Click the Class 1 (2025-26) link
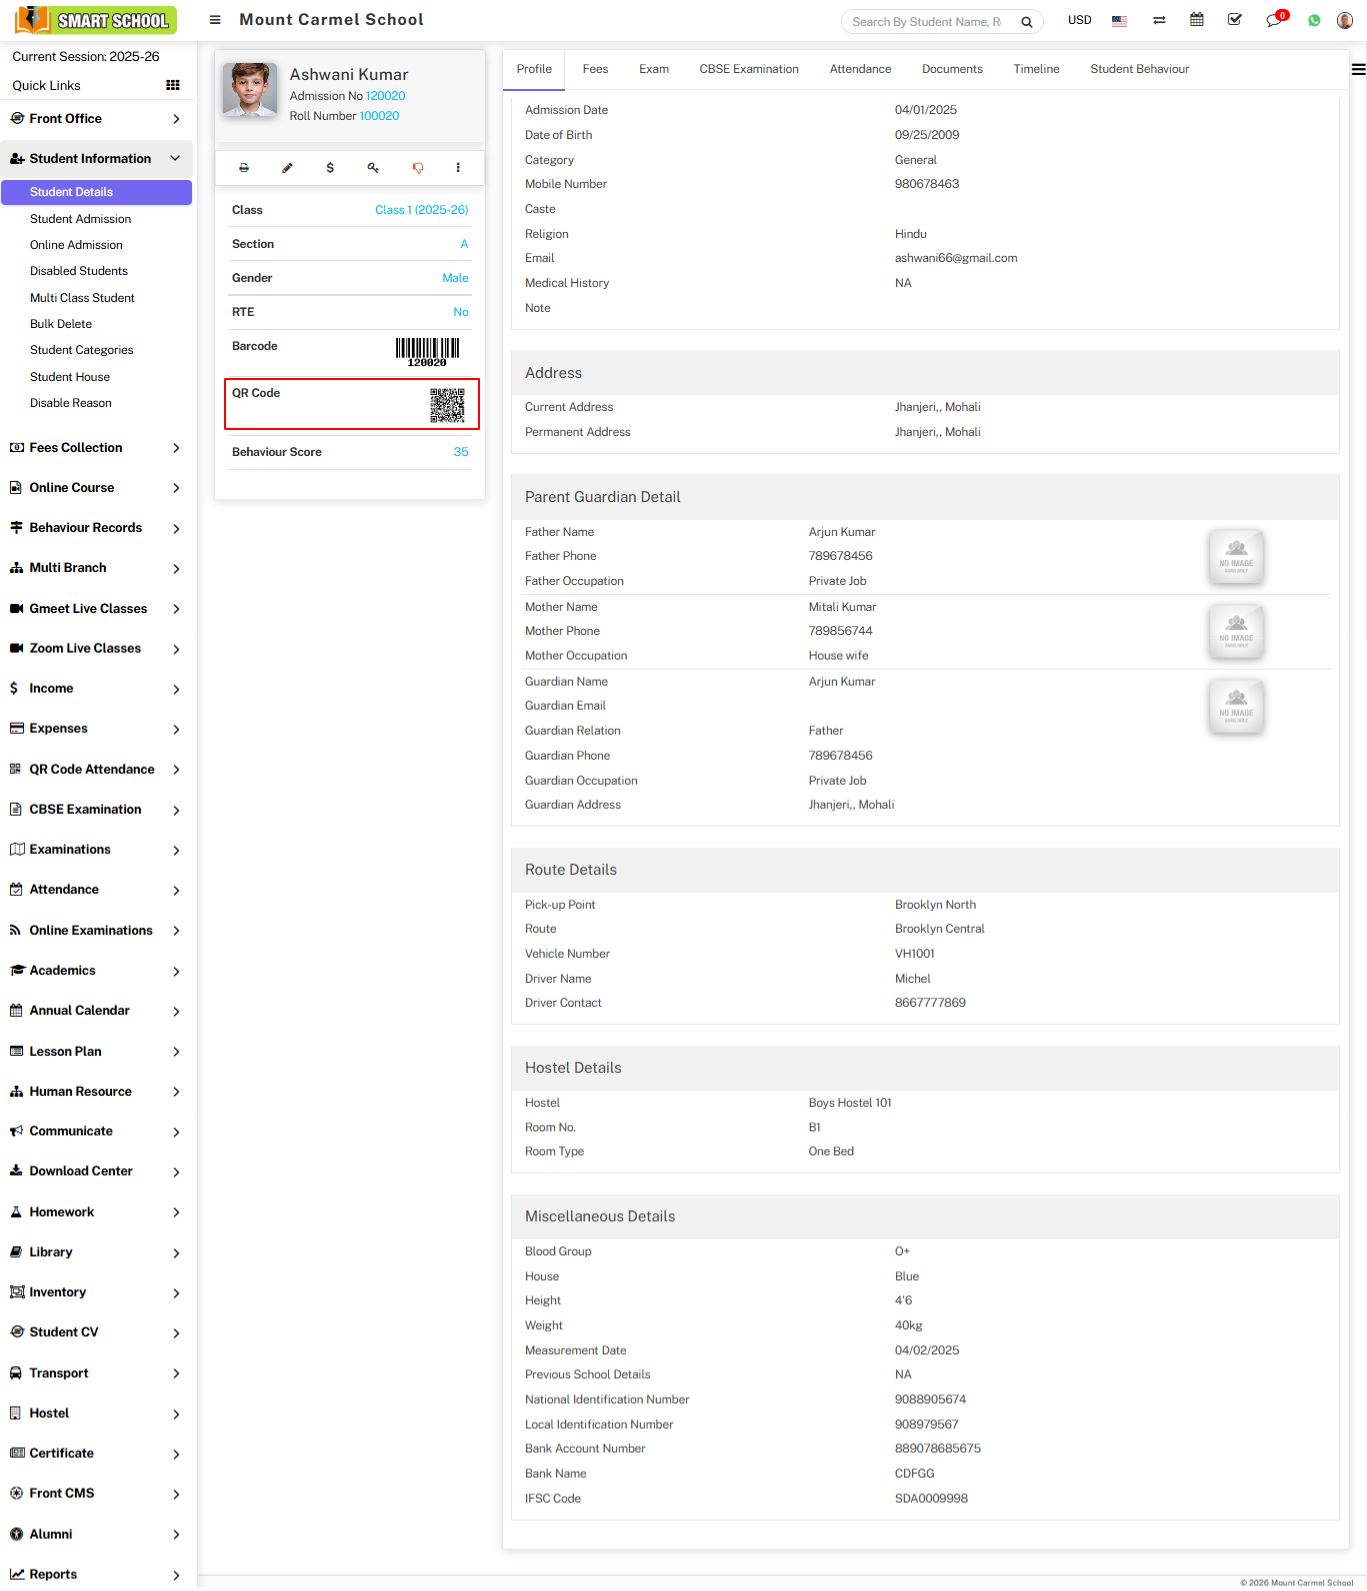Image resolution: width=1367 pixels, height=1591 pixels. click(x=421, y=210)
